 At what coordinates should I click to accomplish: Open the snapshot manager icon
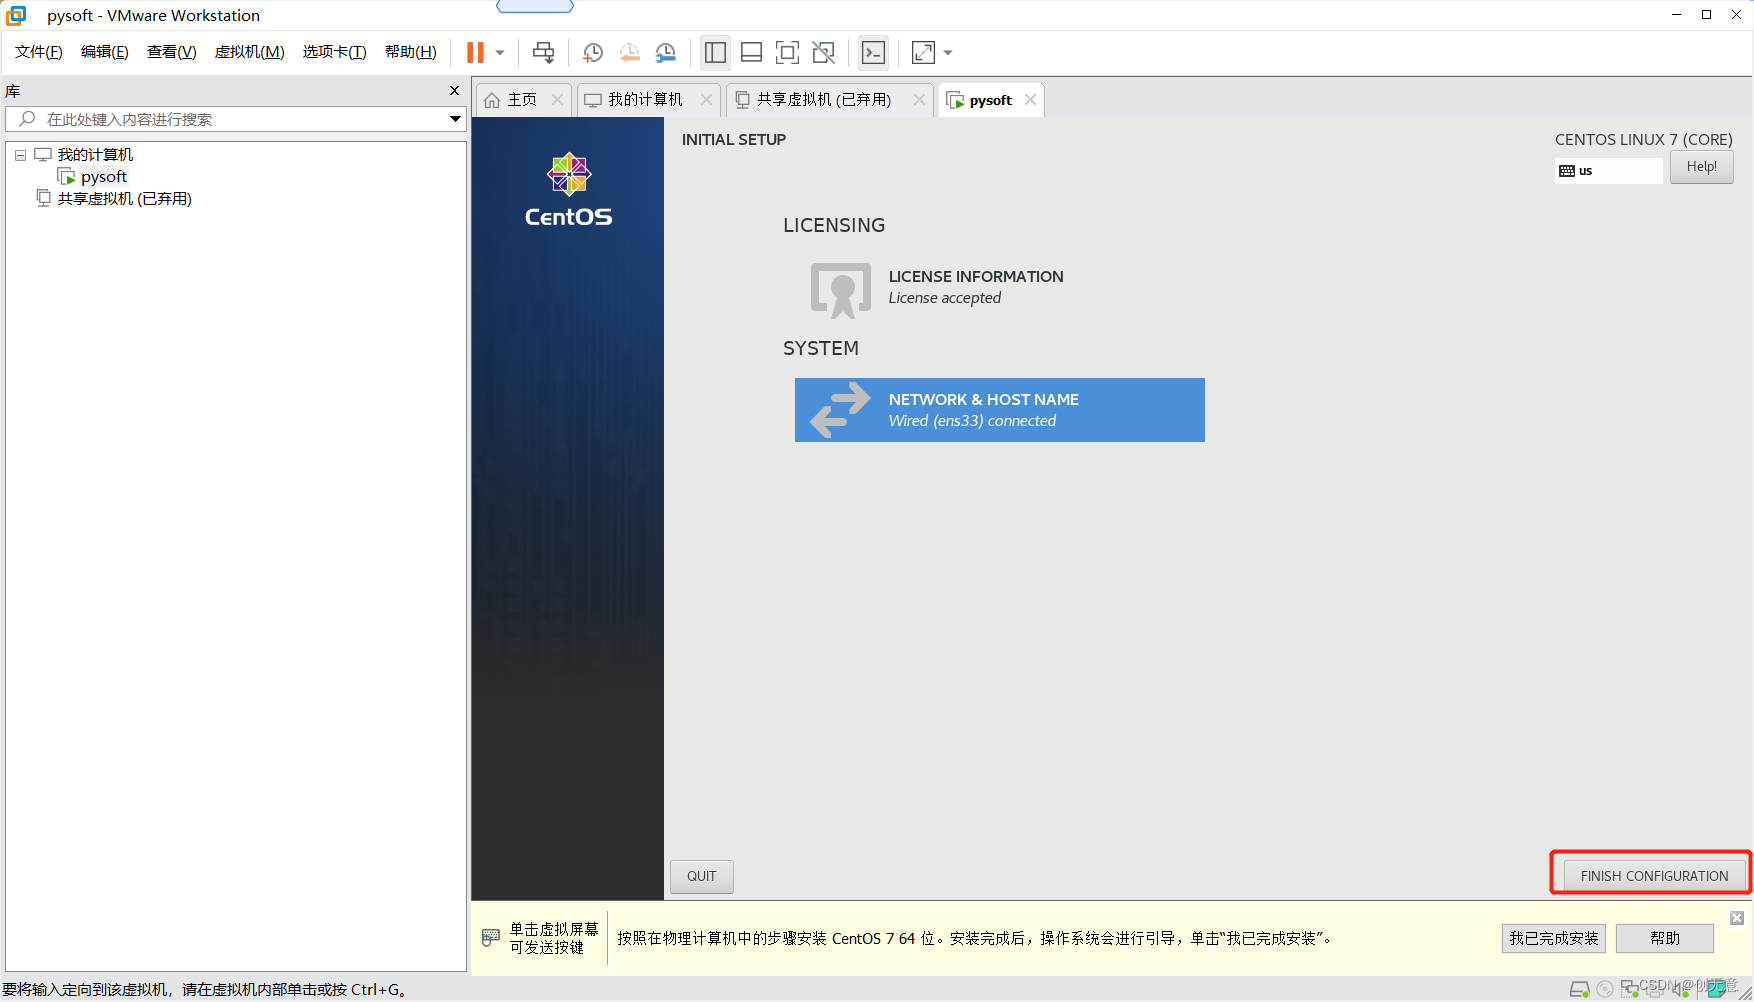665,52
